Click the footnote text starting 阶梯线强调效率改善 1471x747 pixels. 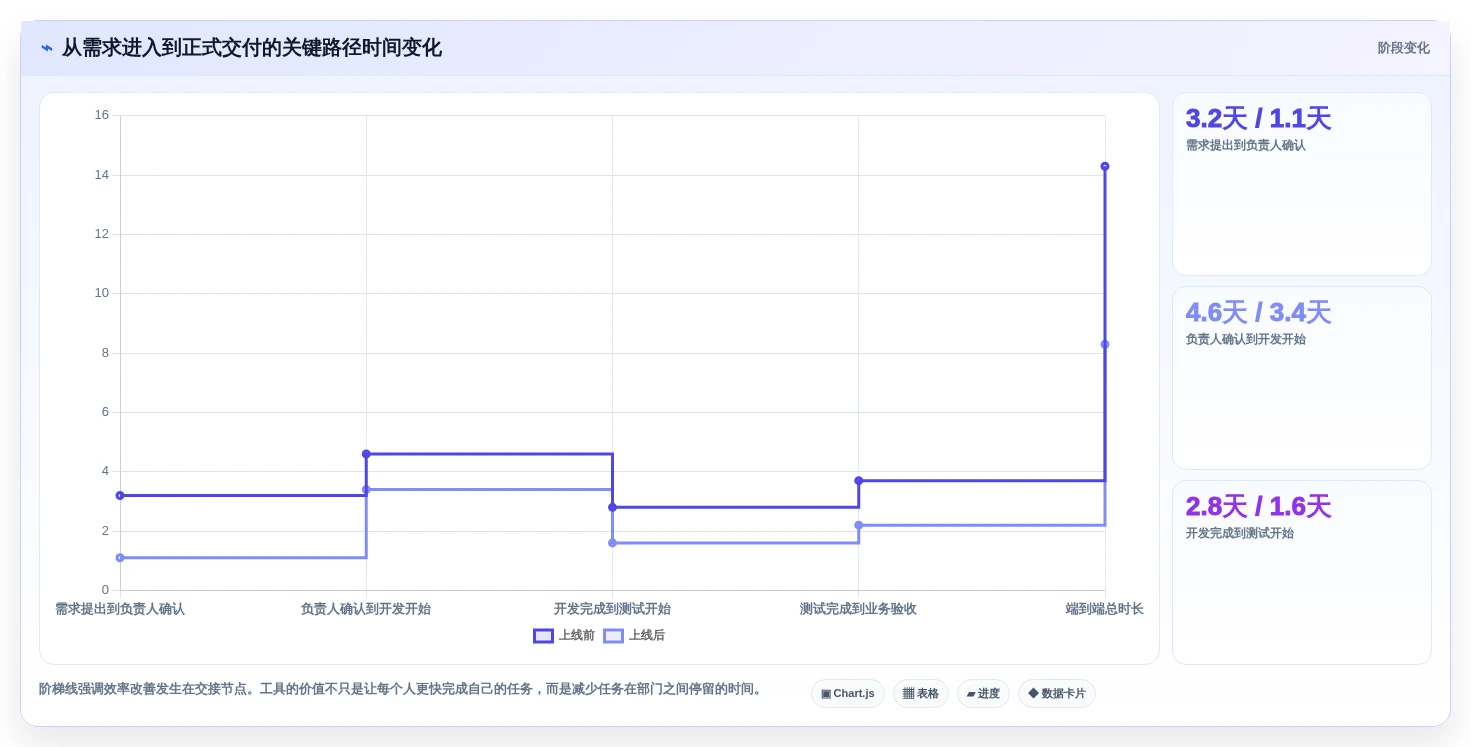[x=402, y=689]
